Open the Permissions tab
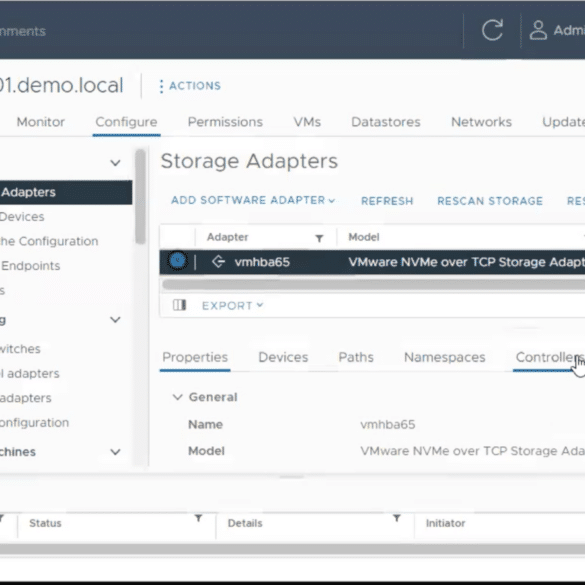 tap(225, 122)
